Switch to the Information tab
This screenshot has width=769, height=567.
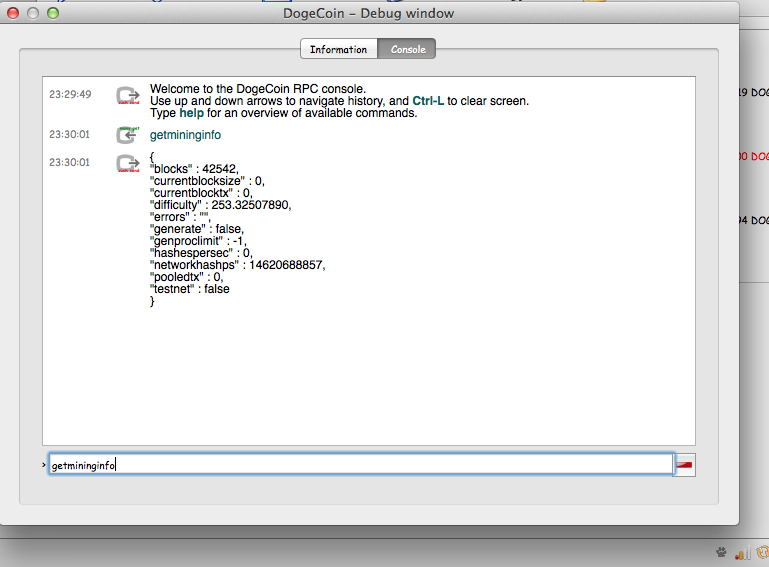coord(339,49)
